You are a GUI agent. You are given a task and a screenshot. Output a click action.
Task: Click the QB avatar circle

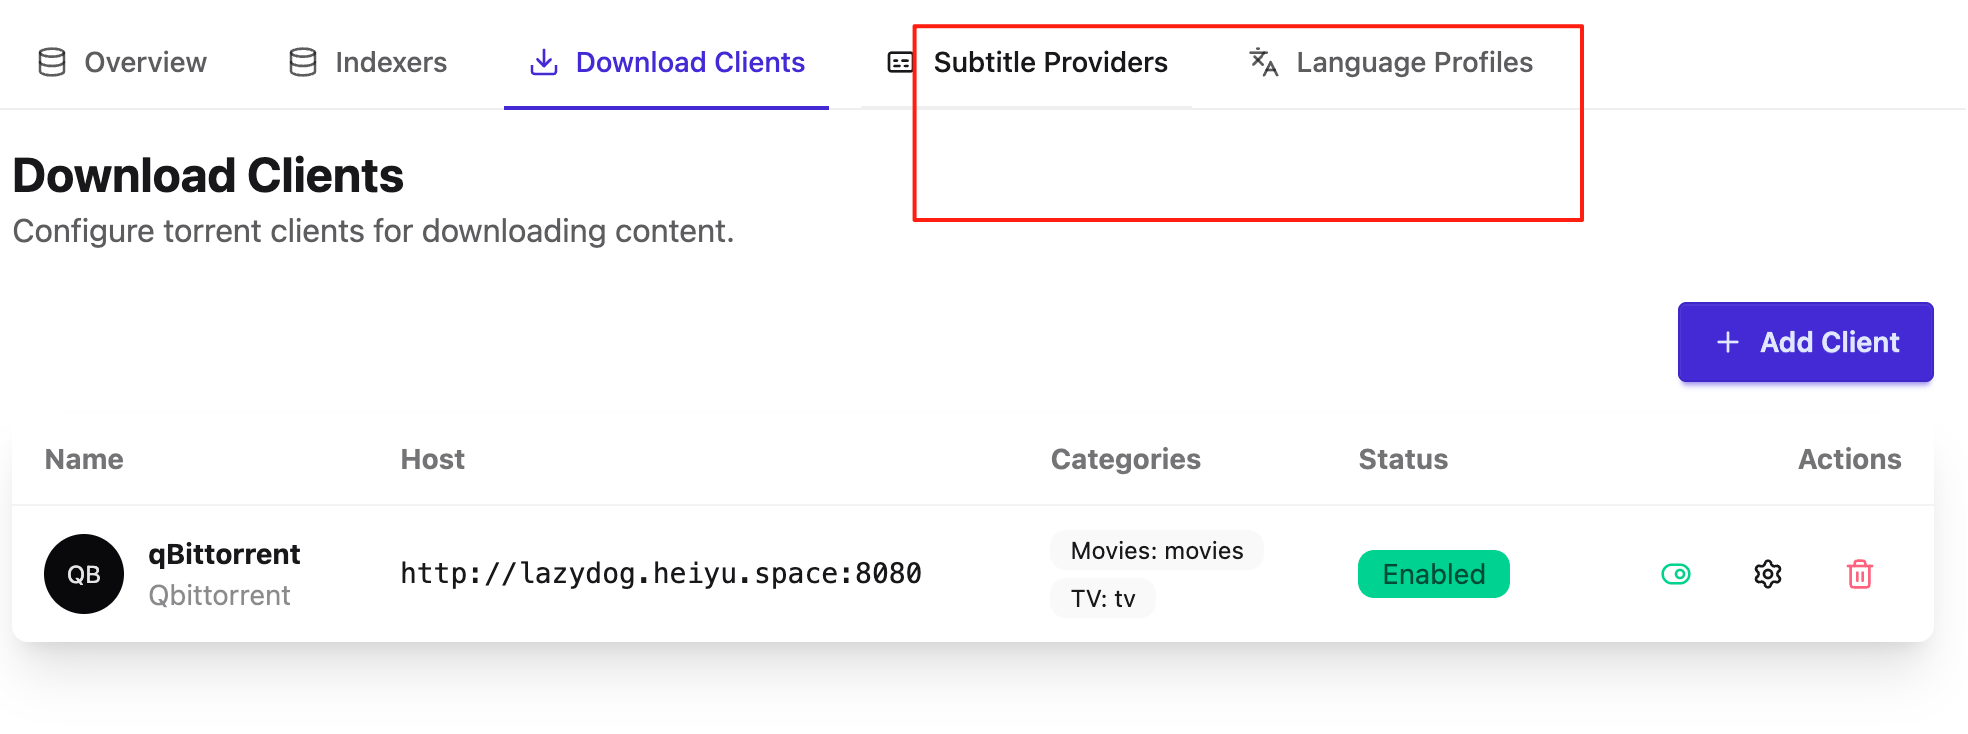(84, 574)
